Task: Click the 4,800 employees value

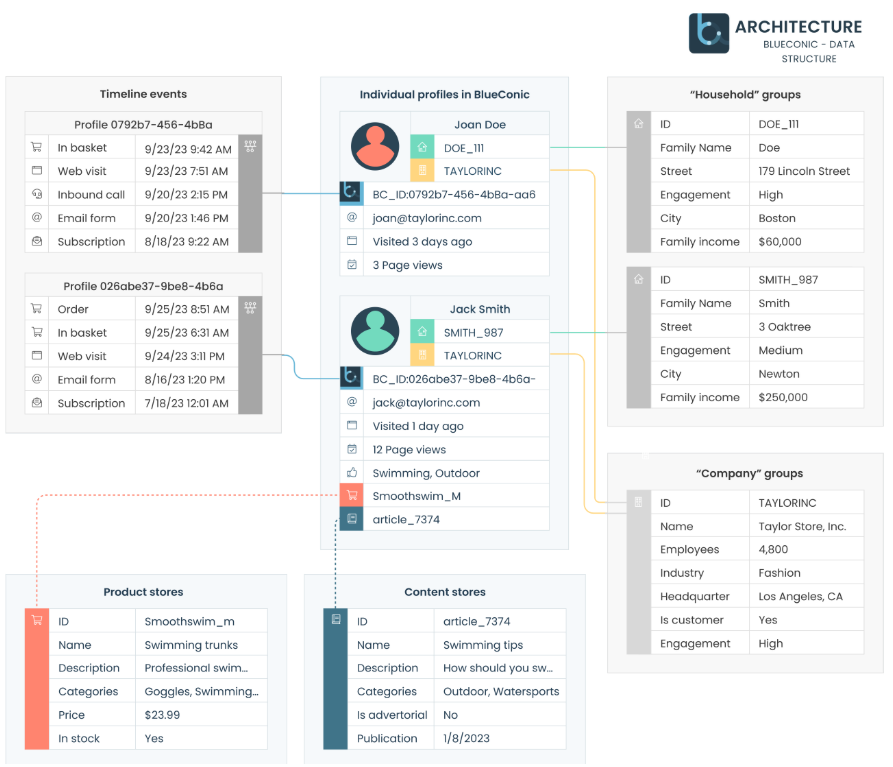Action: (x=773, y=549)
